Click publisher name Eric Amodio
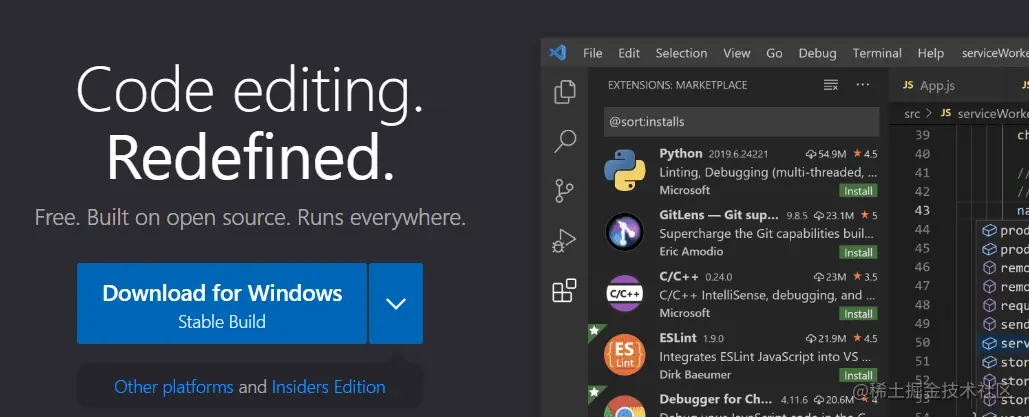Screen dimensions: 1029x417 [x=691, y=252]
